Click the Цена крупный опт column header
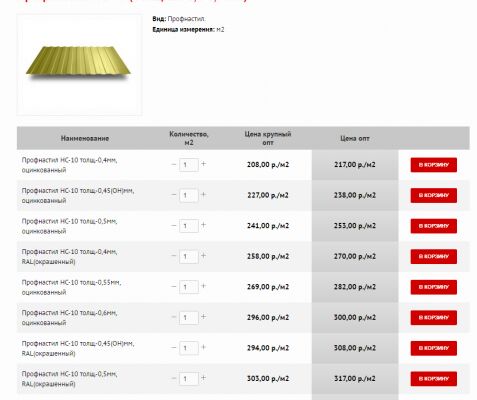 tap(268, 138)
